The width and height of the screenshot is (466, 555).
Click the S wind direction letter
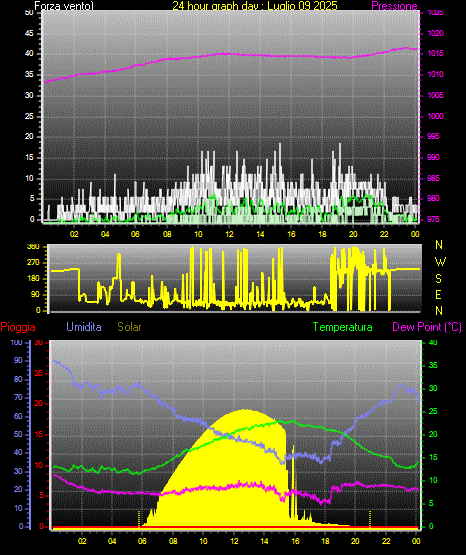click(438, 279)
